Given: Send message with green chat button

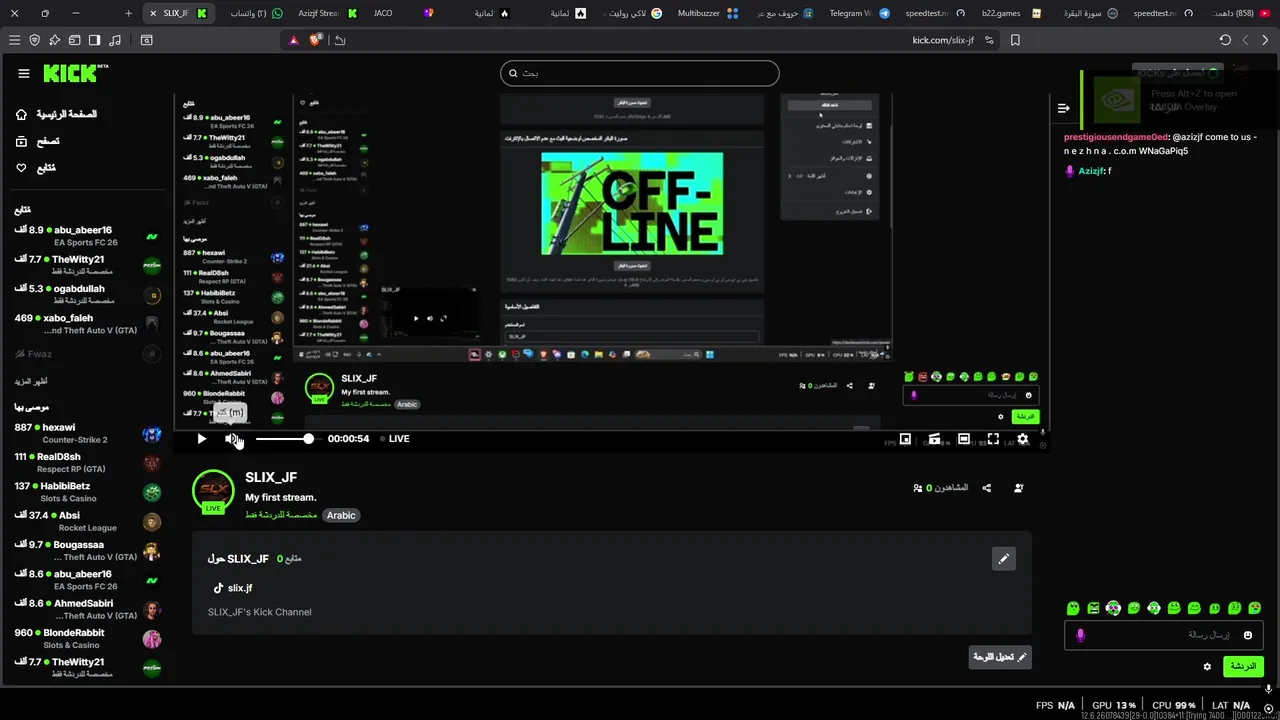Looking at the screenshot, I should click(1243, 666).
